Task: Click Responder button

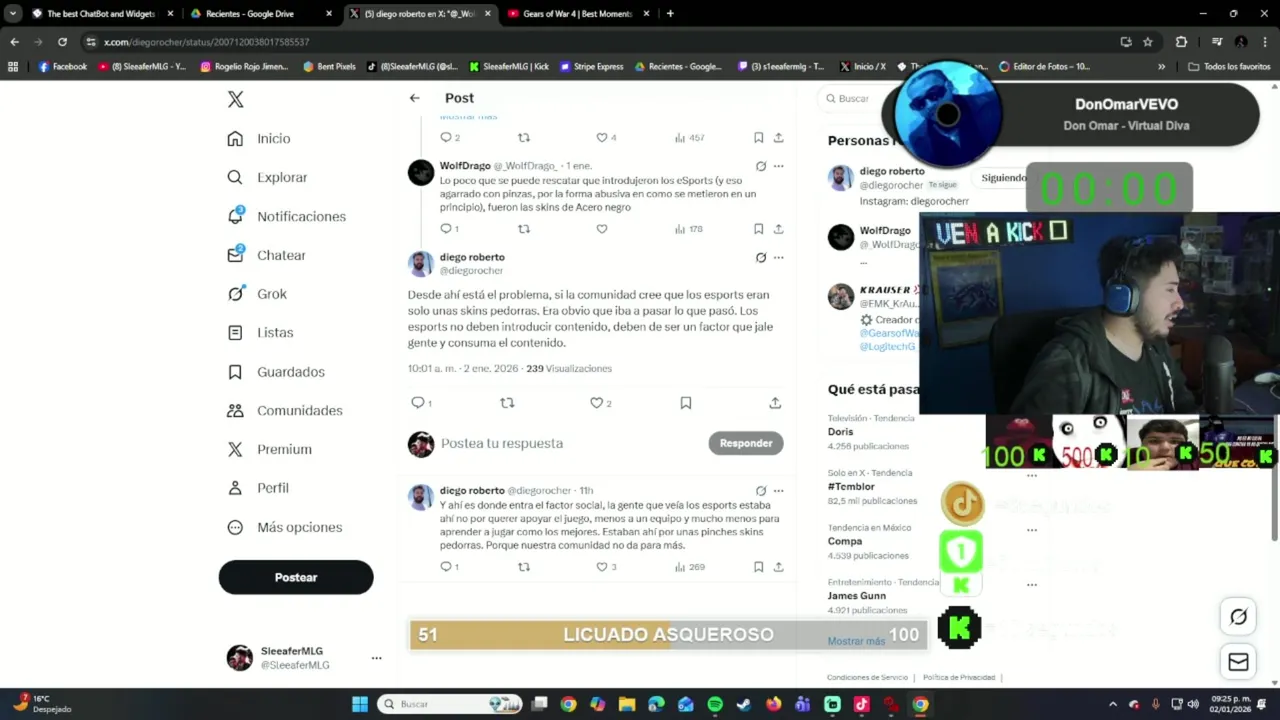Action: (746, 443)
